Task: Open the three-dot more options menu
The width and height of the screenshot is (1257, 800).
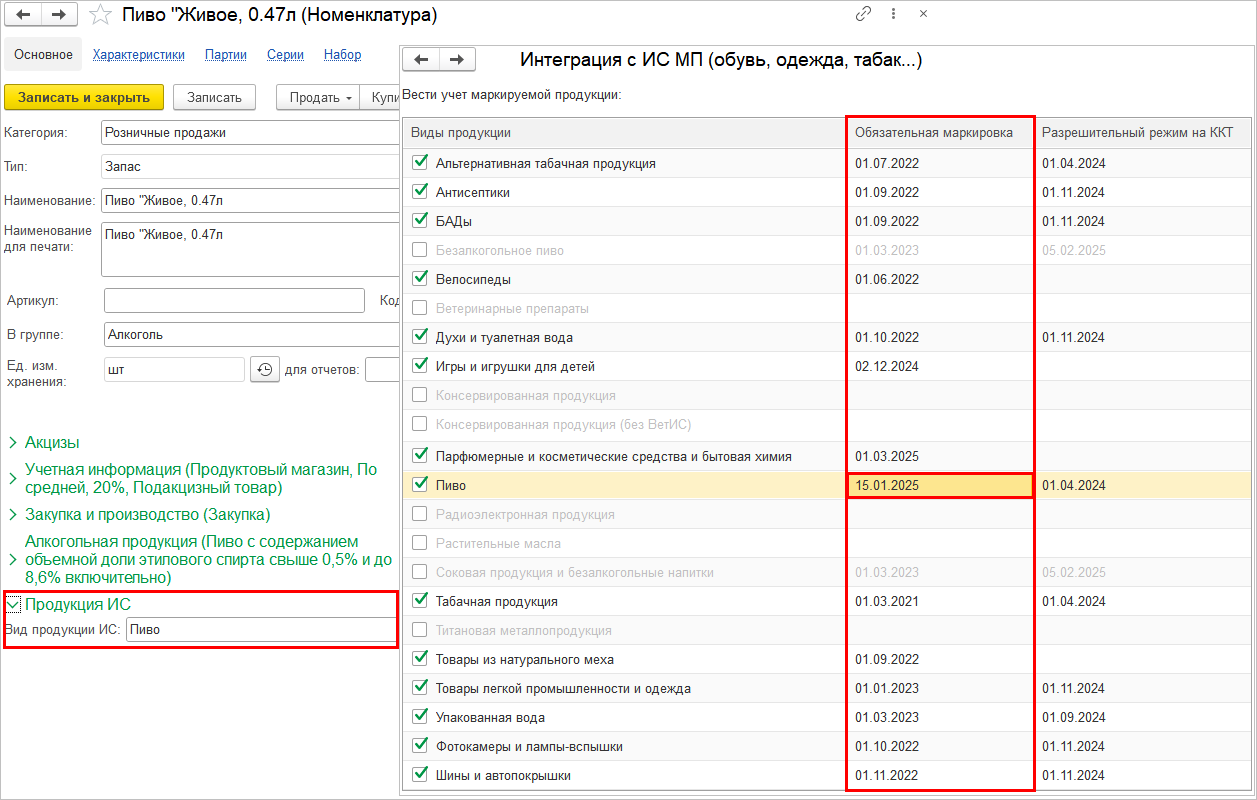Action: [x=893, y=15]
